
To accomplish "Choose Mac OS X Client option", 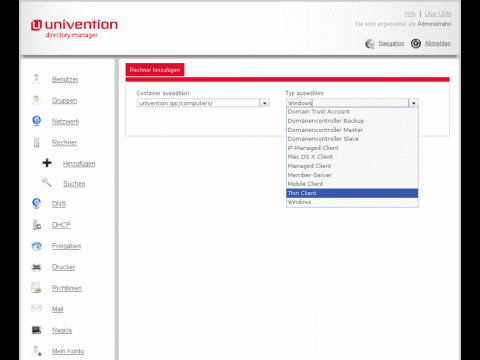I will click(352, 157).
